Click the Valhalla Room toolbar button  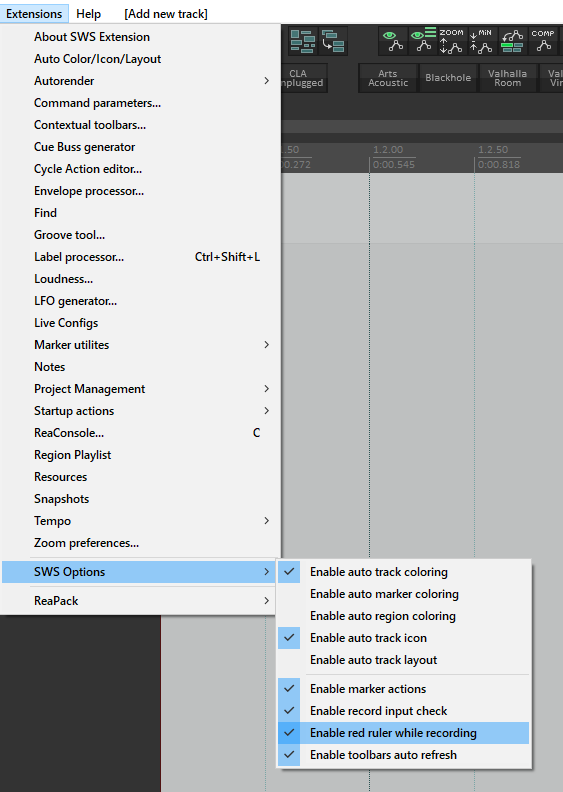pos(507,78)
